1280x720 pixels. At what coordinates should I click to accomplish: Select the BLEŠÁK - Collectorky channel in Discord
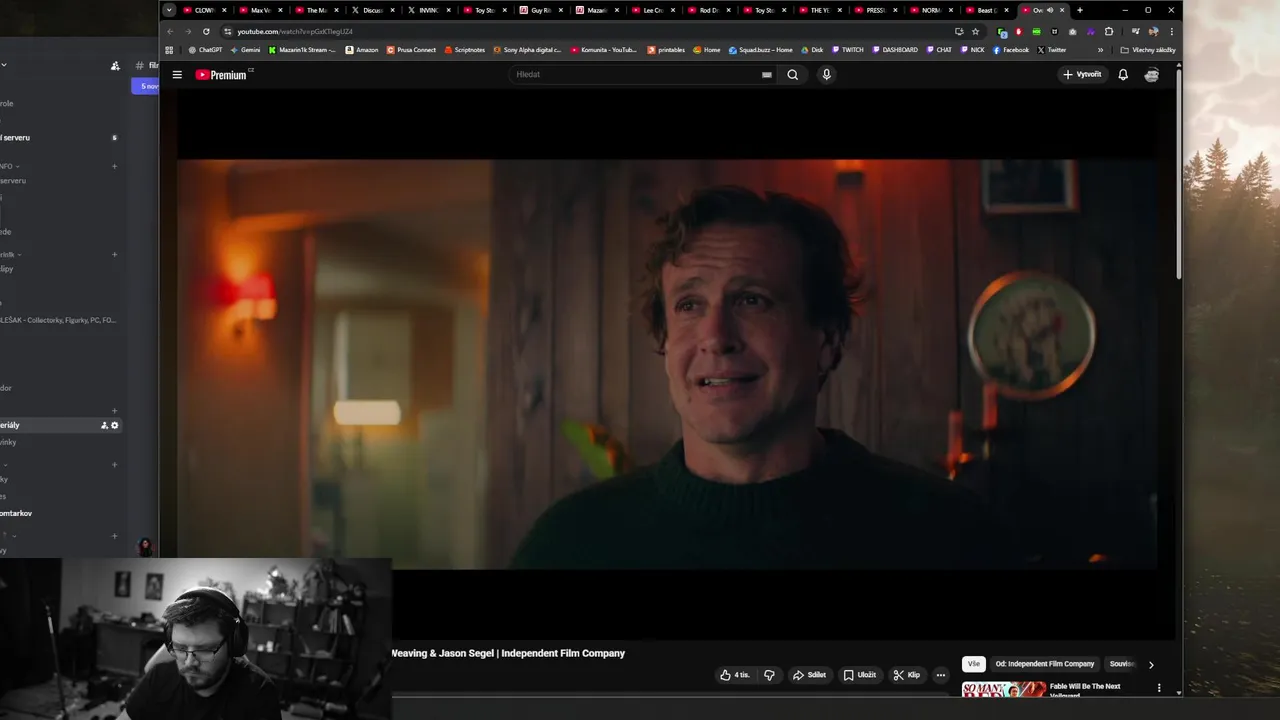pyautogui.click(x=58, y=320)
